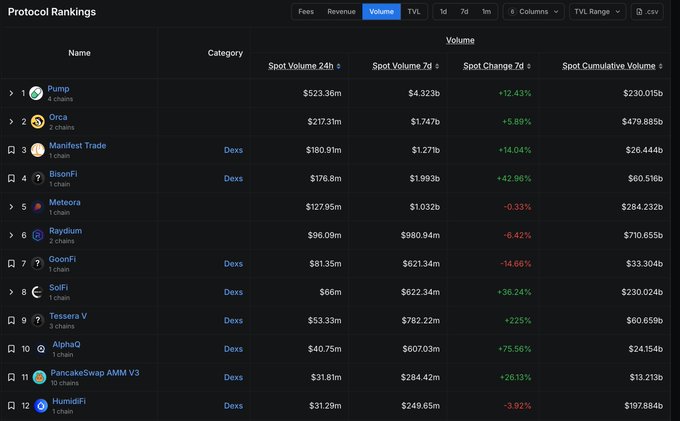Click the AlphaQ protocol logo icon
Image resolution: width=680 pixels, height=421 pixels.
[41, 349]
